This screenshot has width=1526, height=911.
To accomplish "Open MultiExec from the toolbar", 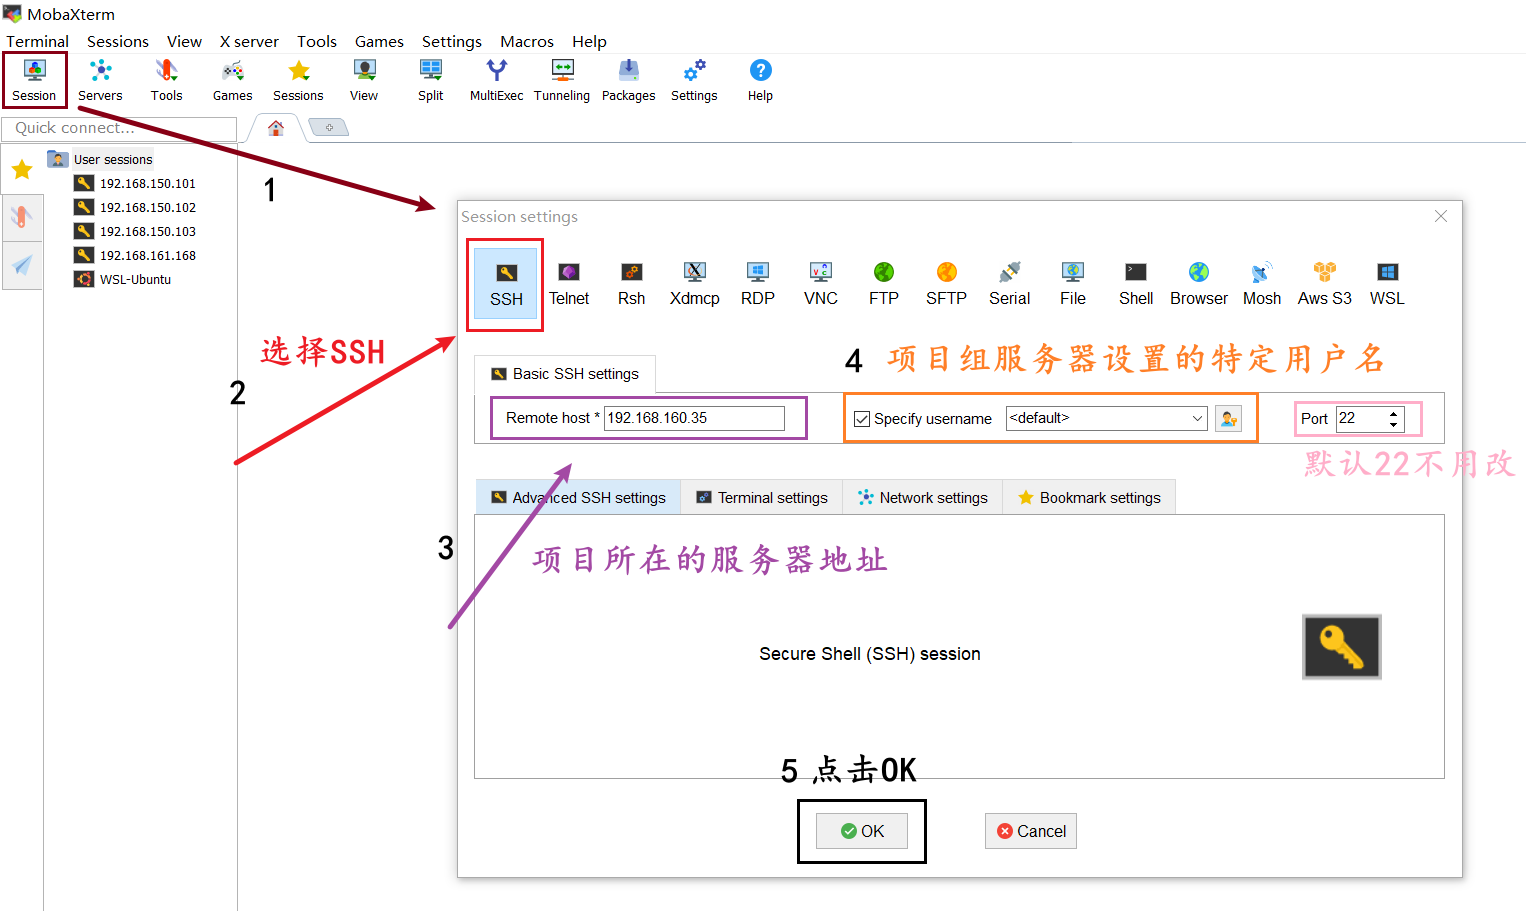I will pos(496,80).
